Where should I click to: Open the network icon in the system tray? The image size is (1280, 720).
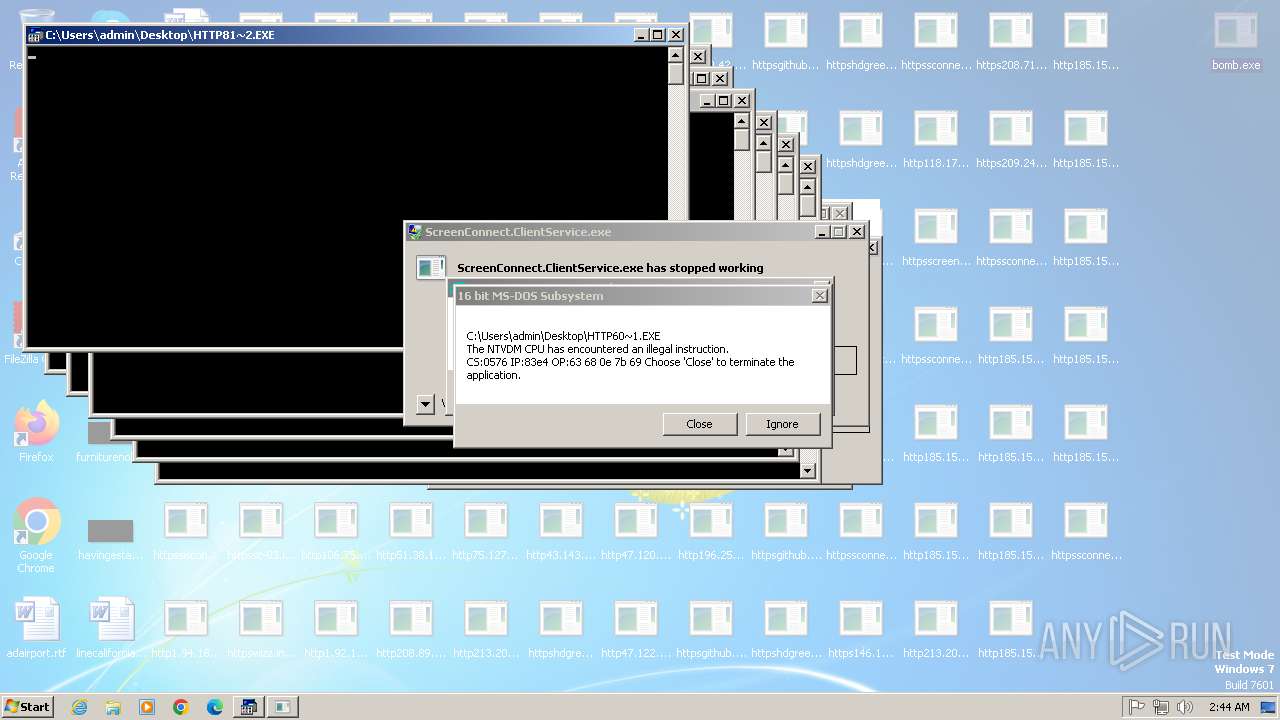click(1161, 707)
